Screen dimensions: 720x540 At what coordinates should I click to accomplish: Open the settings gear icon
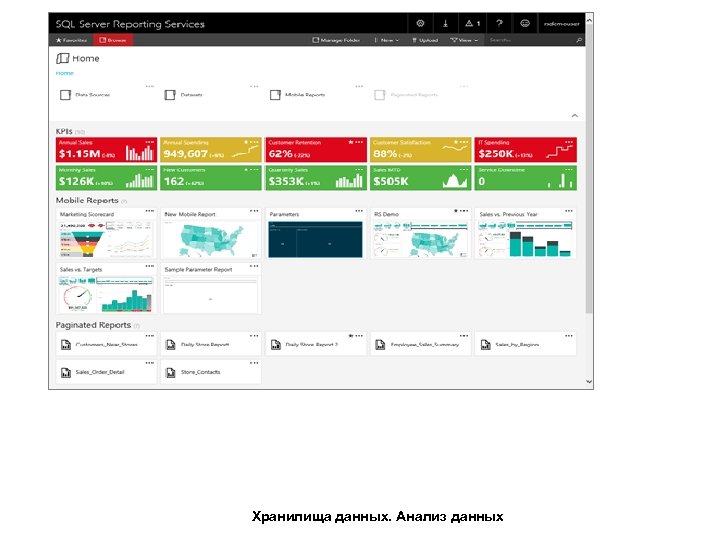[x=420, y=23]
